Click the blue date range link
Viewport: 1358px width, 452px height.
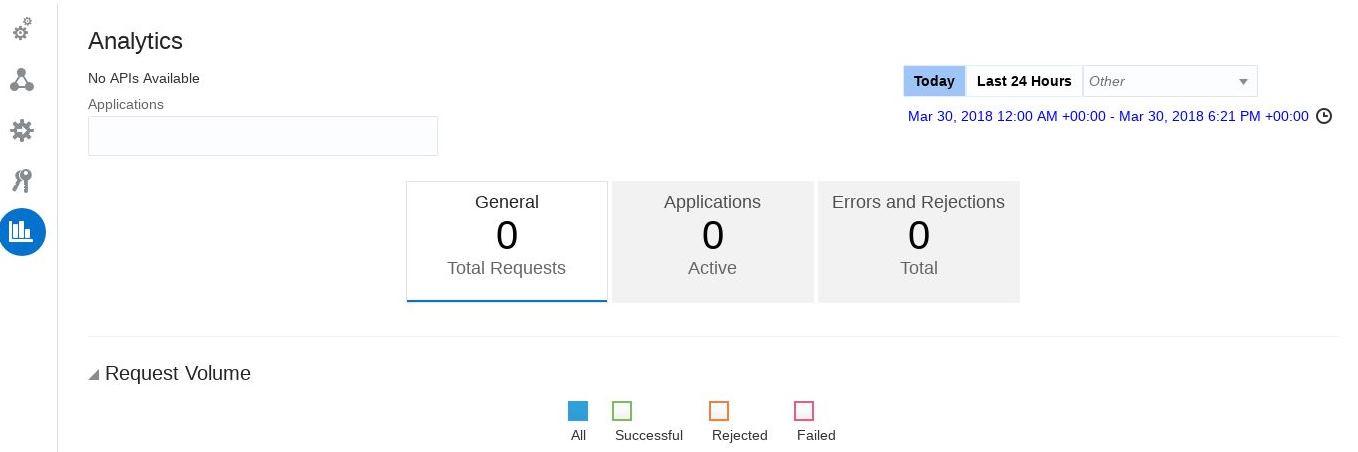click(x=1108, y=116)
